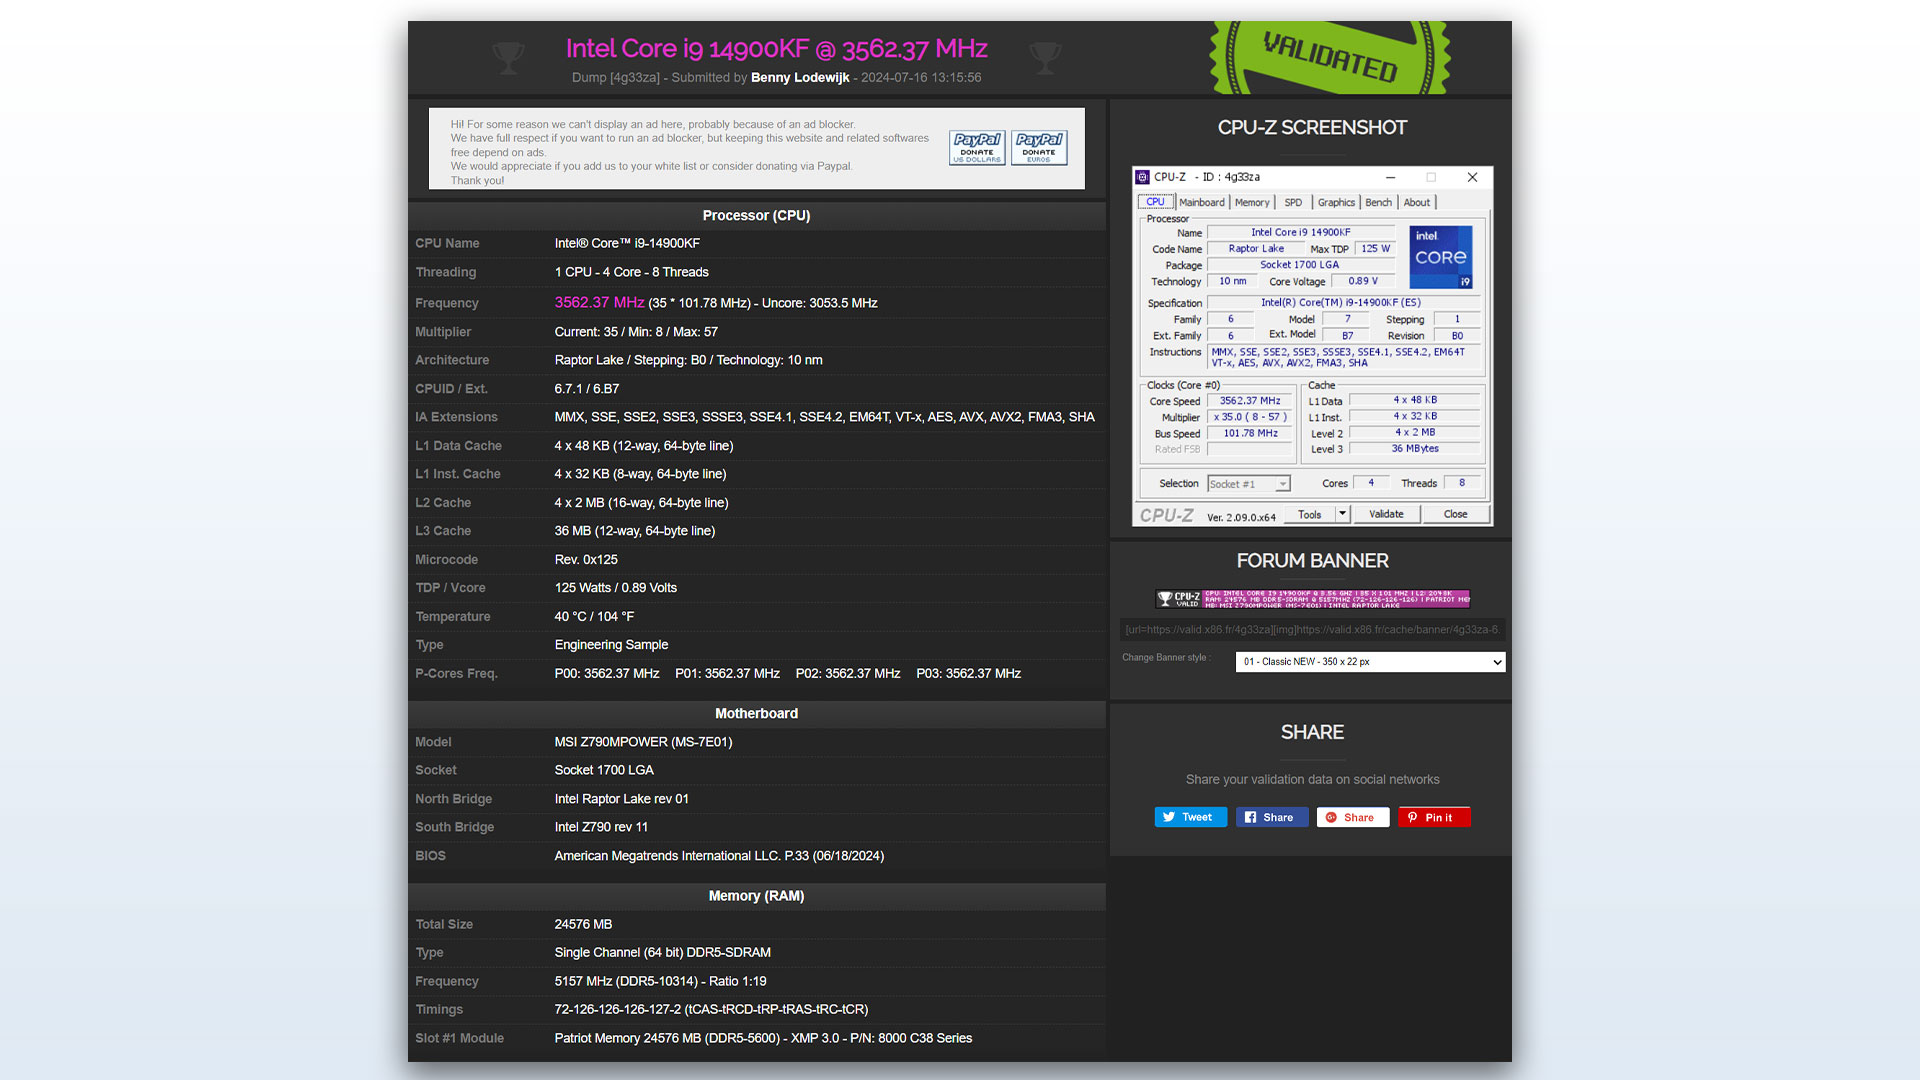The width and height of the screenshot is (1920, 1080).
Task: Click the Socket 1700 LGA motherboard value
Action: [604, 770]
